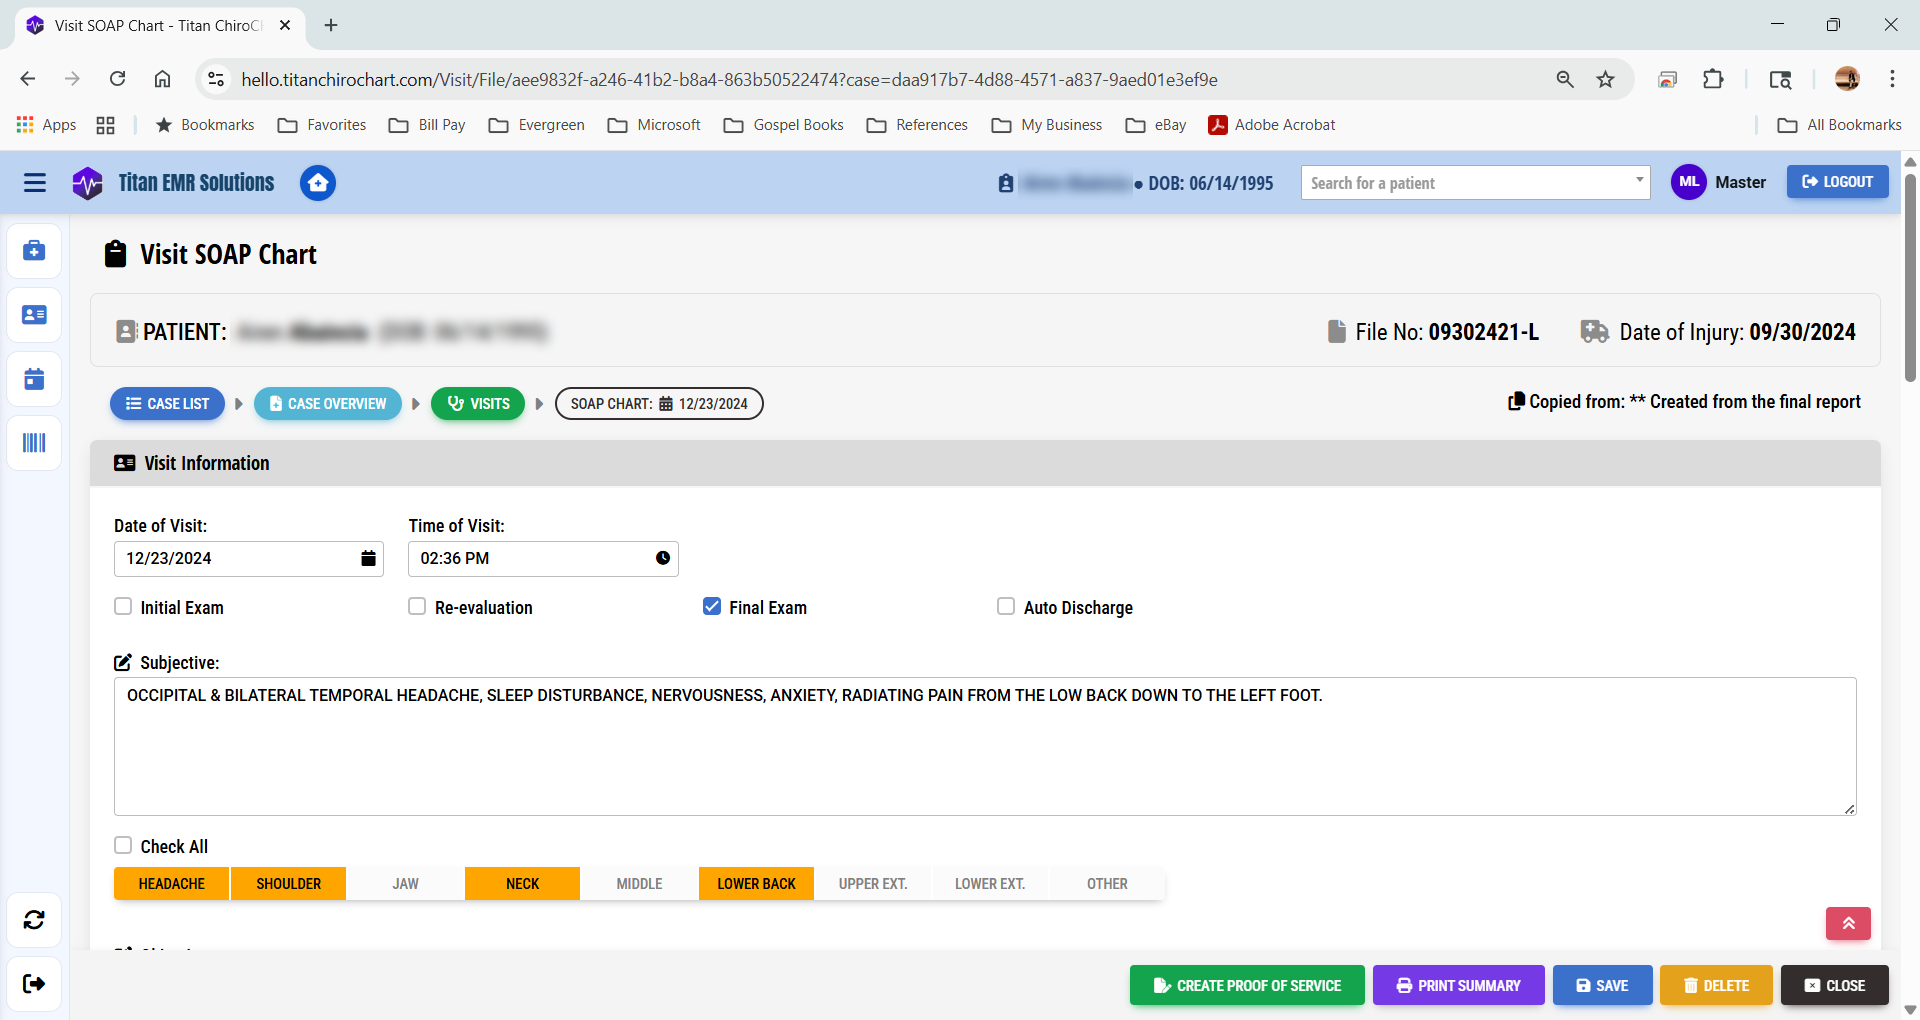Click the barcode icon in the sidebar
Screen dimensions: 1920x1020
34,443
